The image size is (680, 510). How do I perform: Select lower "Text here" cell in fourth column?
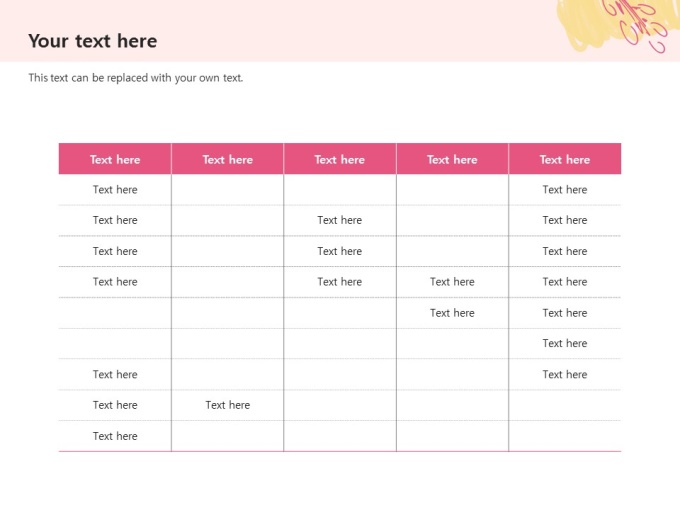452,313
